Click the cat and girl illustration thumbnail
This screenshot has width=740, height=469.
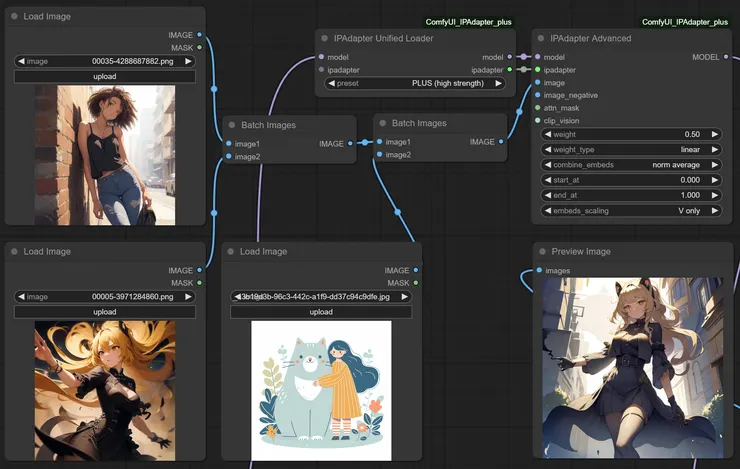(321, 391)
